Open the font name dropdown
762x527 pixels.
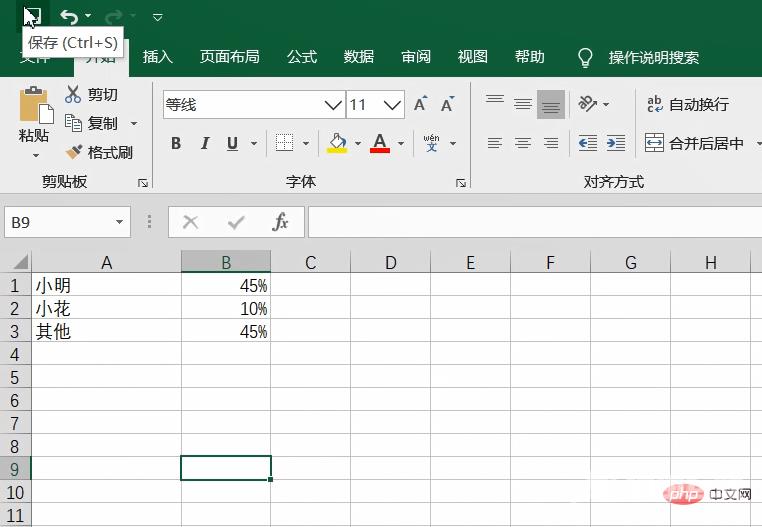(x=333, y=104)
